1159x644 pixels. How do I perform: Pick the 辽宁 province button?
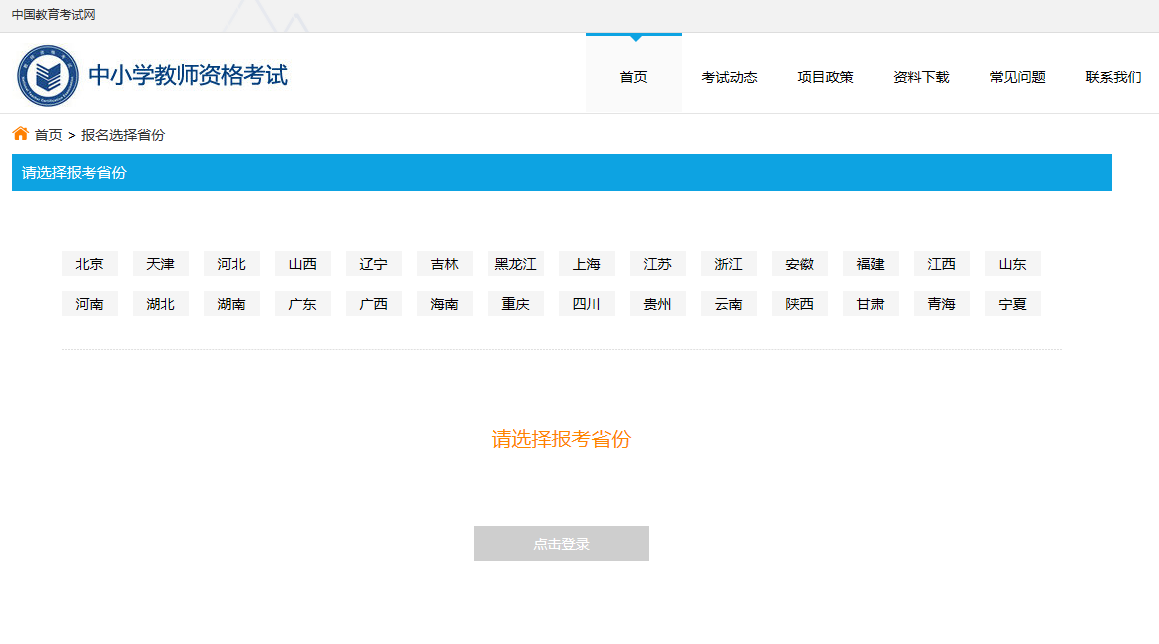pyautogui.click(x=373, y=264)
